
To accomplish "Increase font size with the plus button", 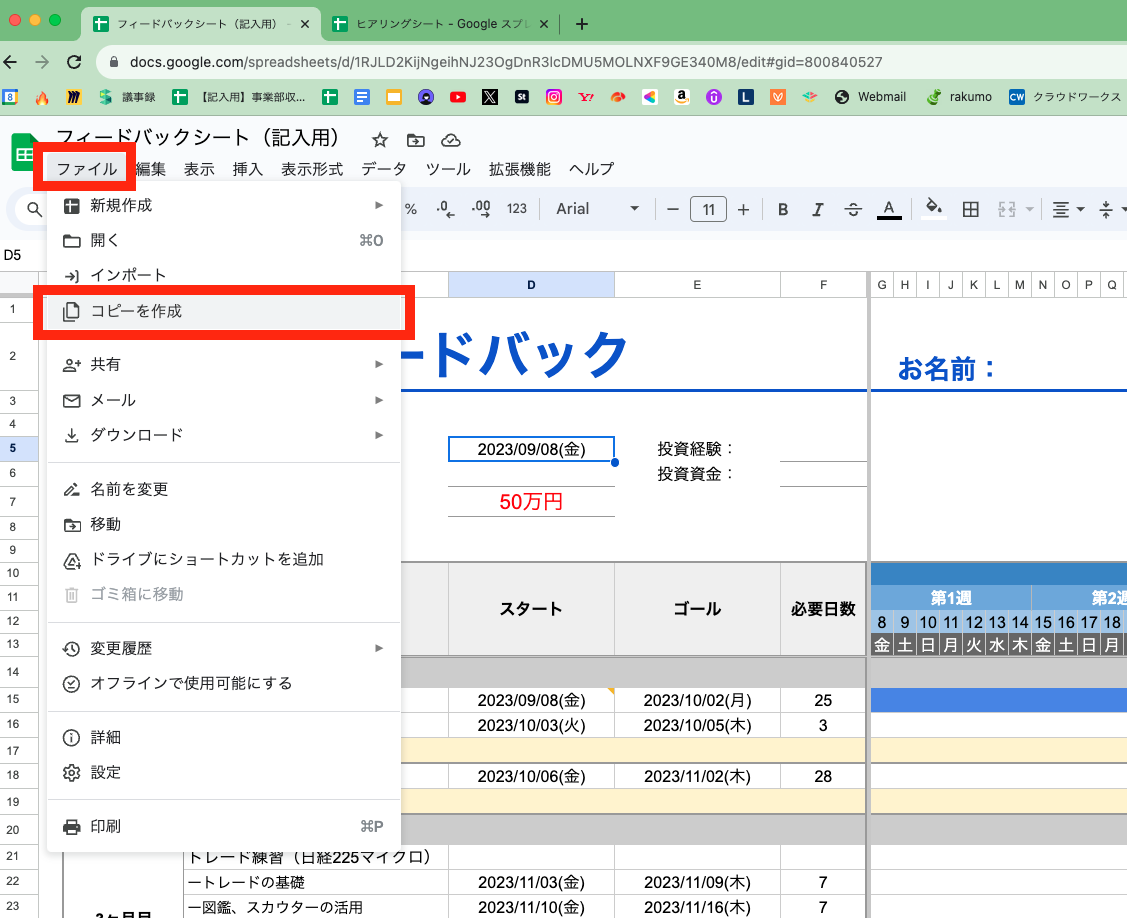I will (x=744, y=209).
